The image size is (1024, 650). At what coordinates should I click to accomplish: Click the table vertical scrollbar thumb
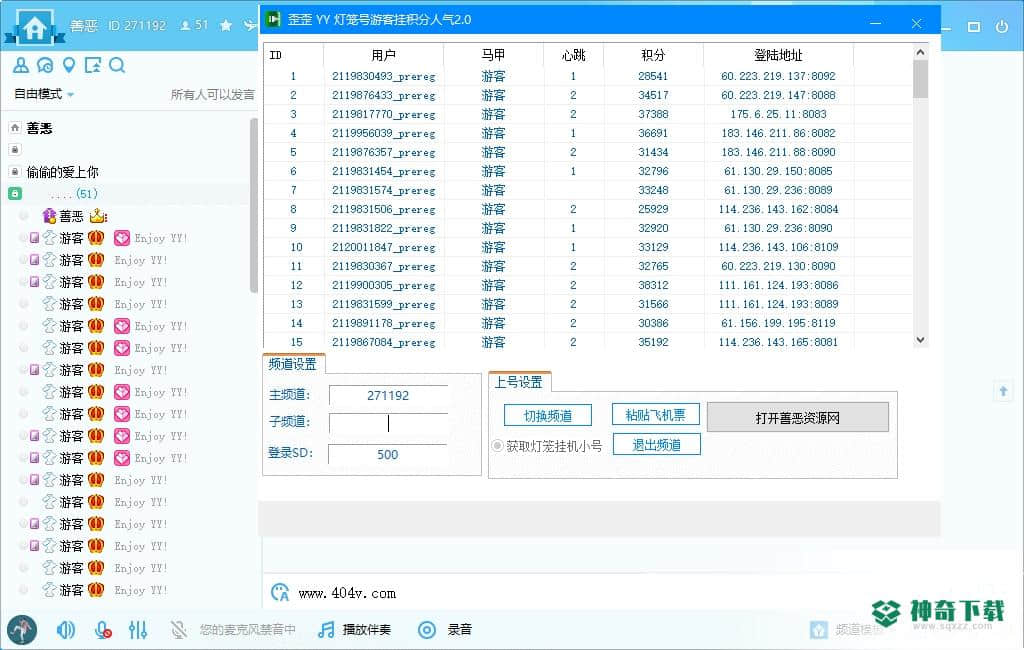pyautogui.click(x=920, y=79)
